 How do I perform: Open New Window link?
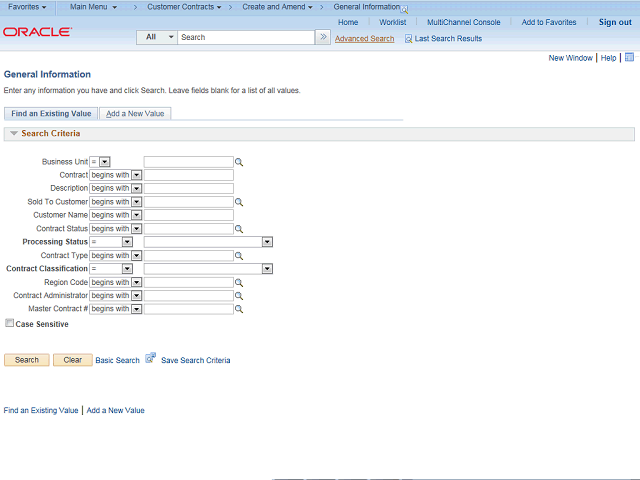[570, 58]
